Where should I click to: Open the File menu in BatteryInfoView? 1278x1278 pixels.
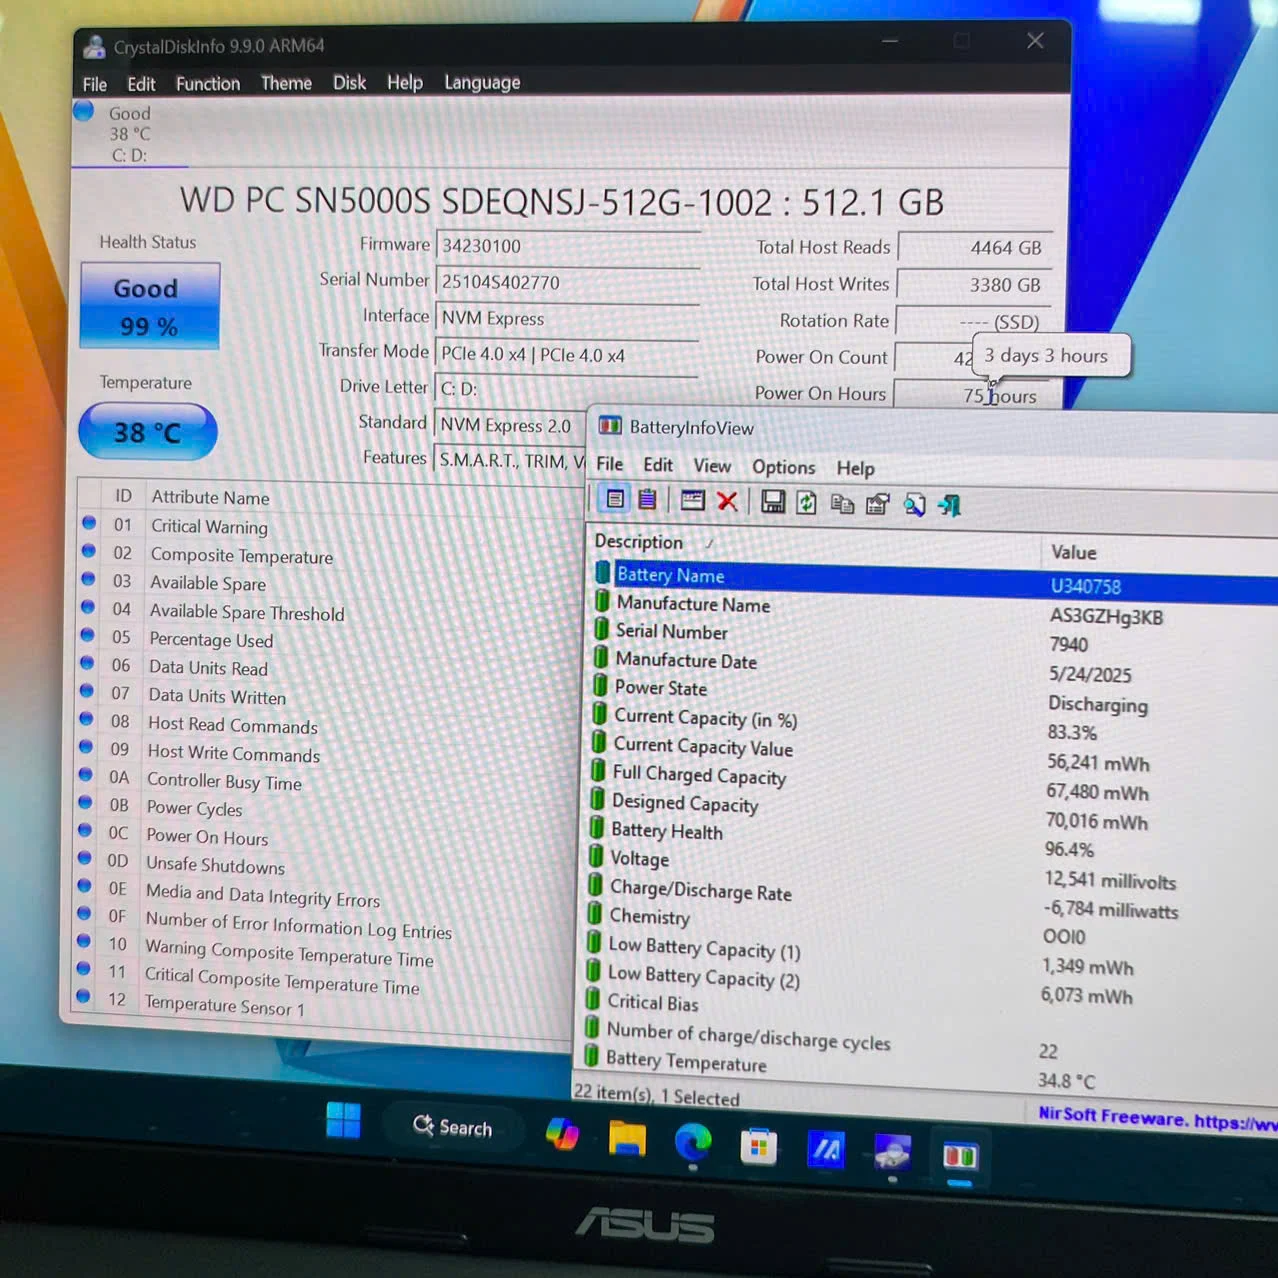[x=609, y=464]
